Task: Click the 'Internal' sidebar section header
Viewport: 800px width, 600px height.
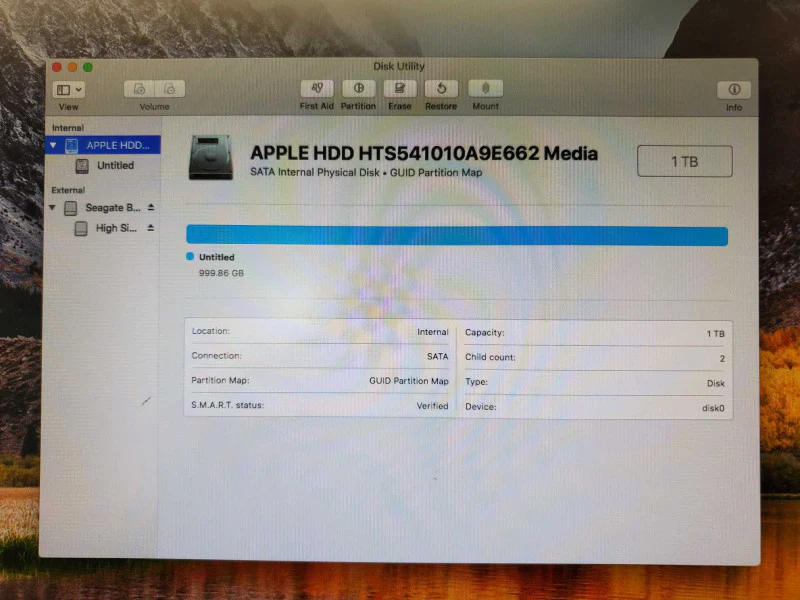Action: pos(68,128)
